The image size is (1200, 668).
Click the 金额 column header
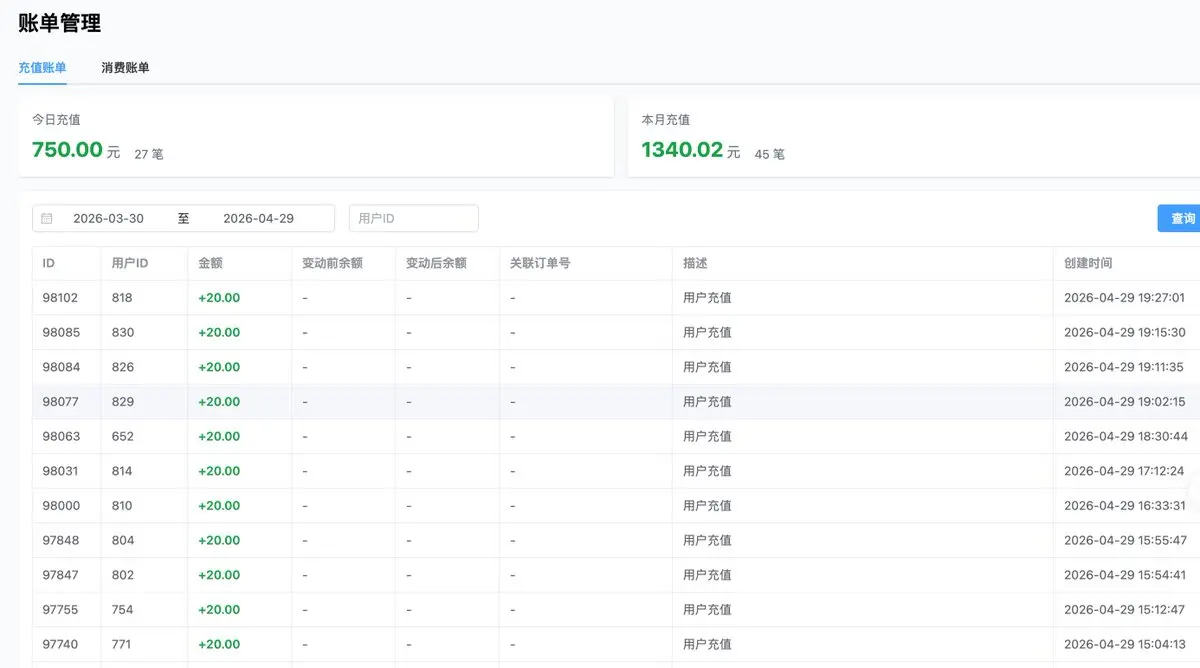point(210,263)
